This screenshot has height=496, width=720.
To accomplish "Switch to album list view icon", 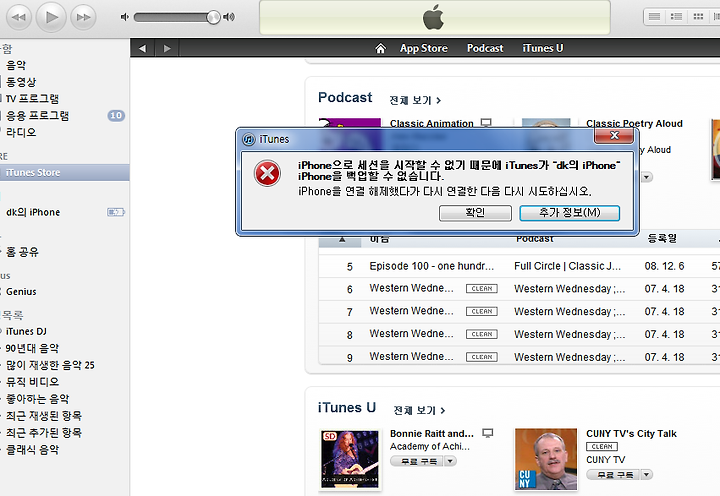I will (x=676, y=17).
